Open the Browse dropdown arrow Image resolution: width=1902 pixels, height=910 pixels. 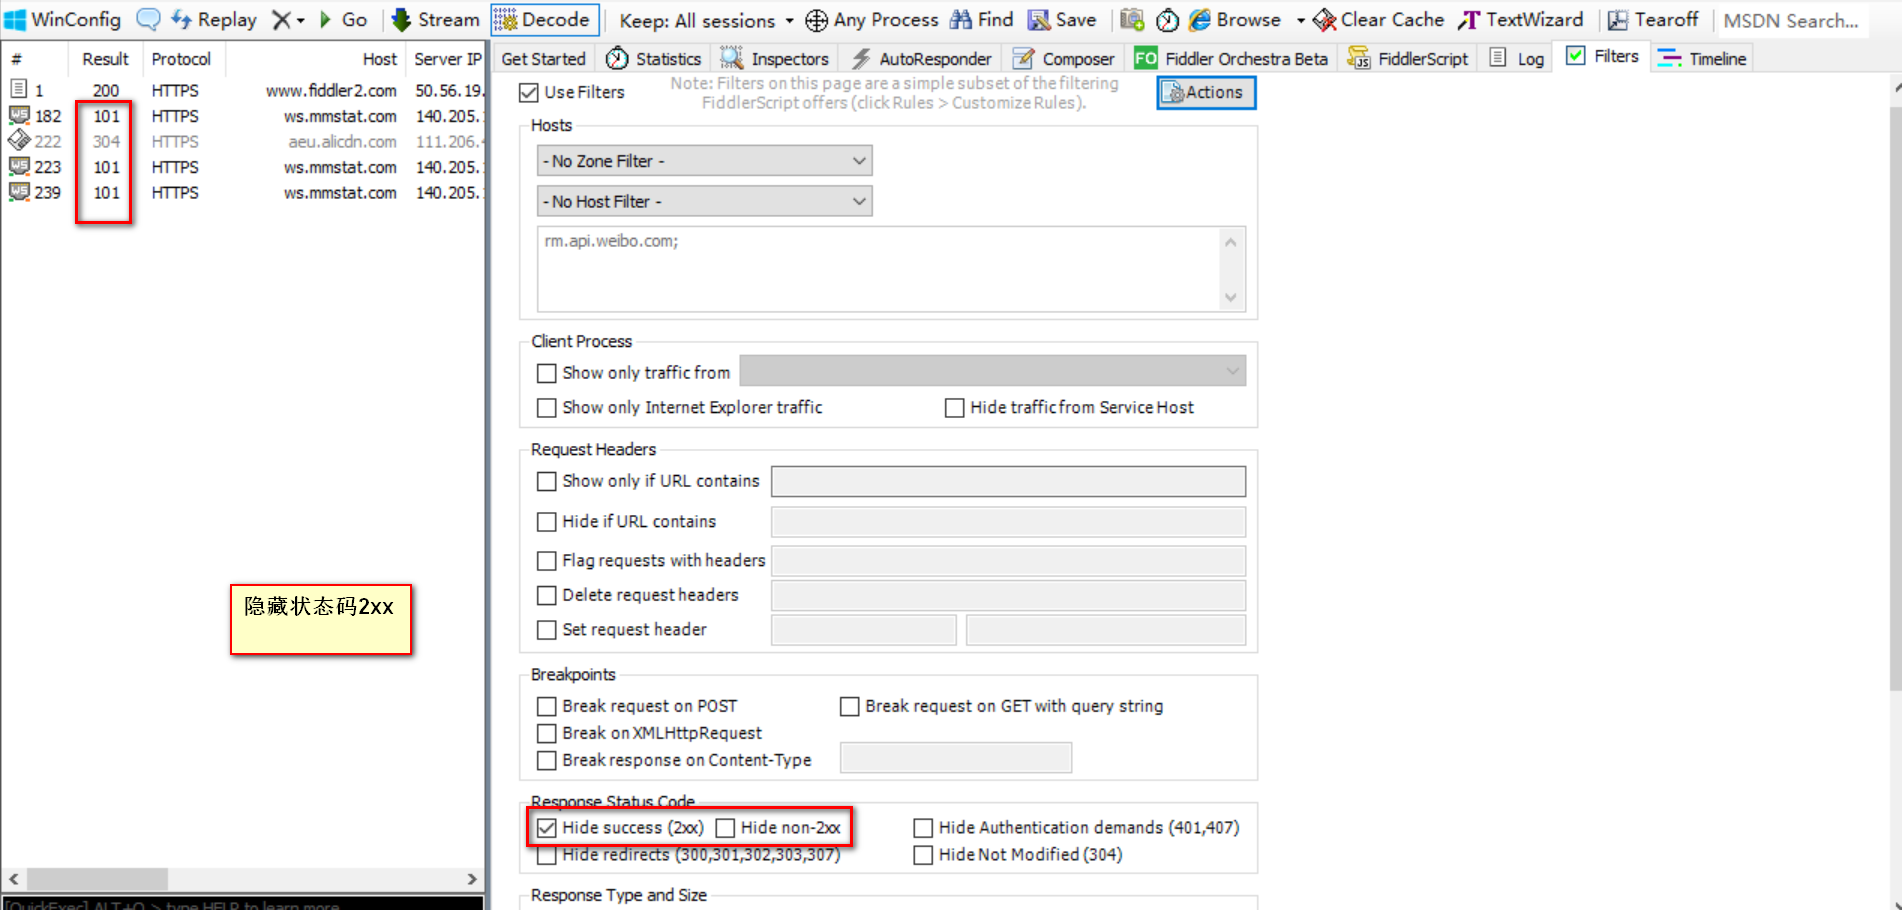(x=1300, y=20)
